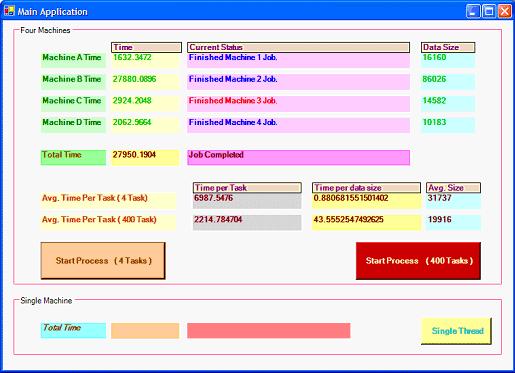The width and height of the screenshot is (515, 373).
Task: Click the average size value 19916
Action: (x=453, y=222)
